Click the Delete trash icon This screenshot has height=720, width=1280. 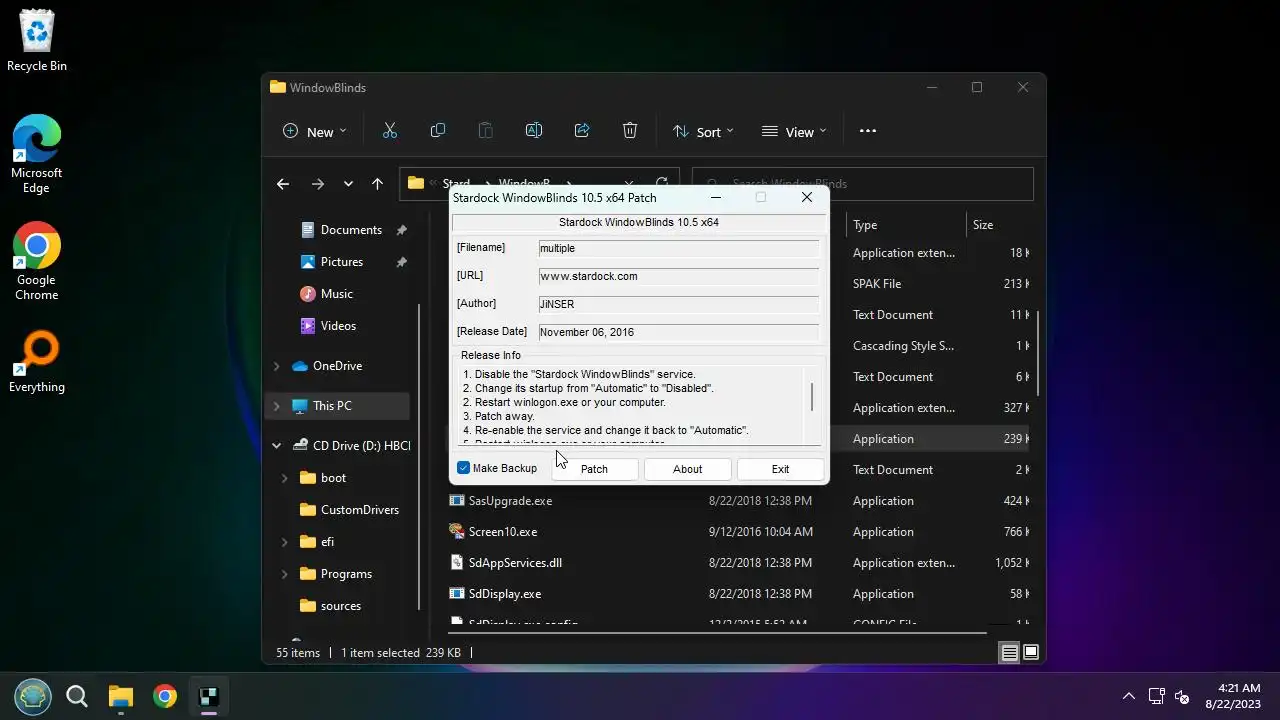pos(630,131)
